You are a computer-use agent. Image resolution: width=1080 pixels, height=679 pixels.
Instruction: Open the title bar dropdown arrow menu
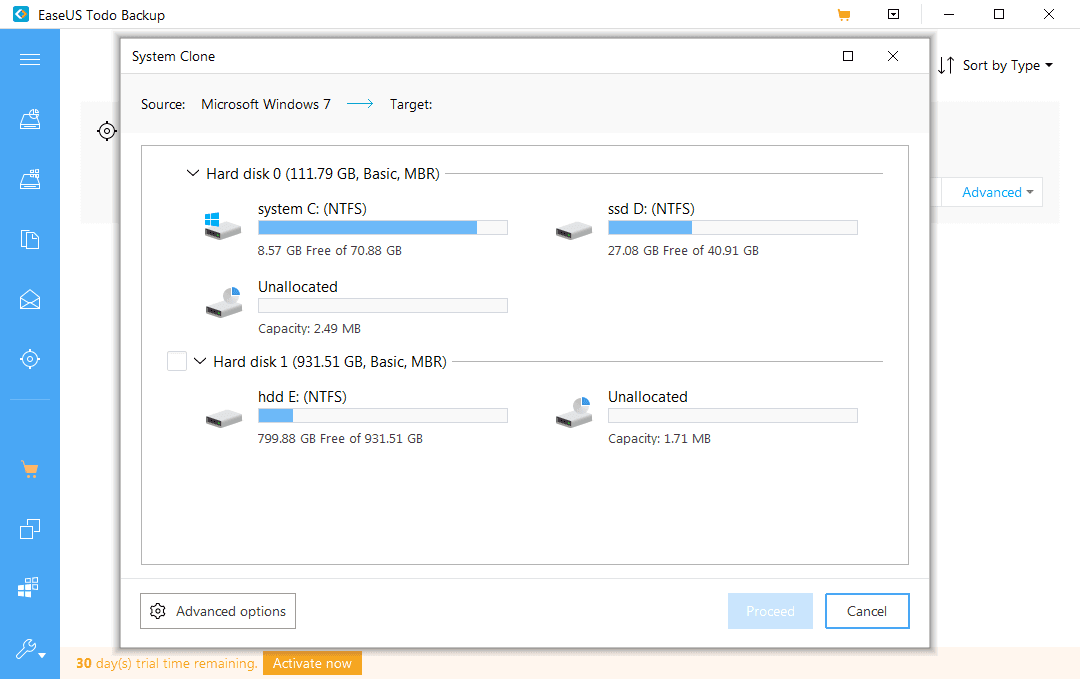point(893,14)
